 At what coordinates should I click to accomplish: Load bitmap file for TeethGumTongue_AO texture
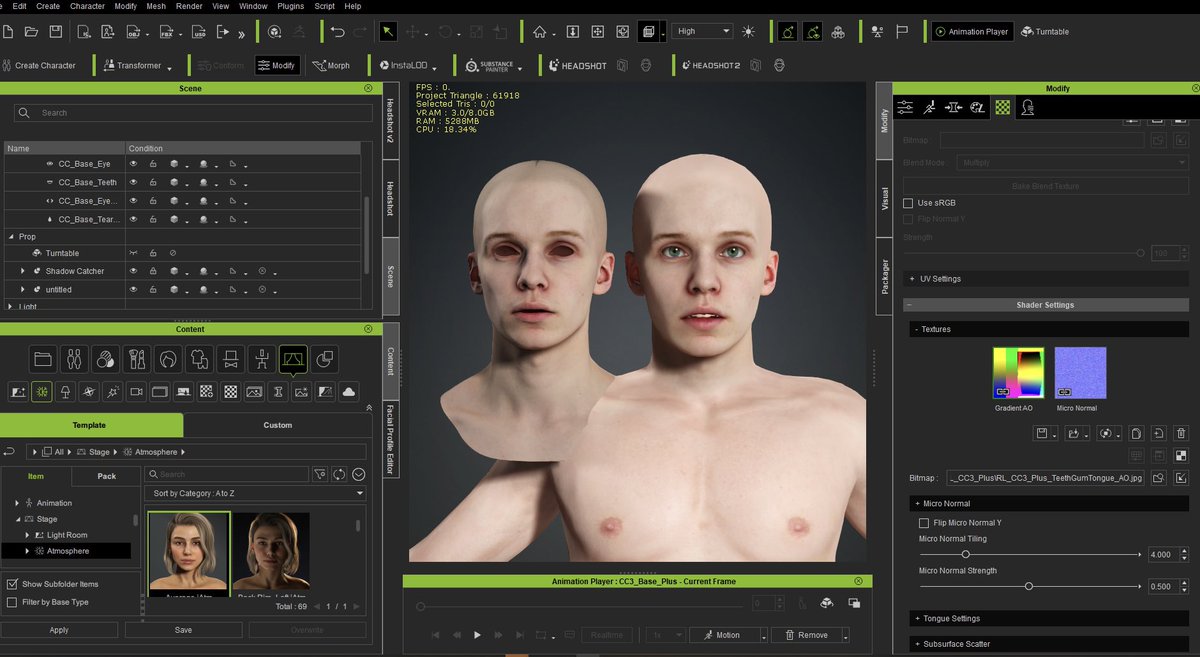click(x=1160, y=479)
